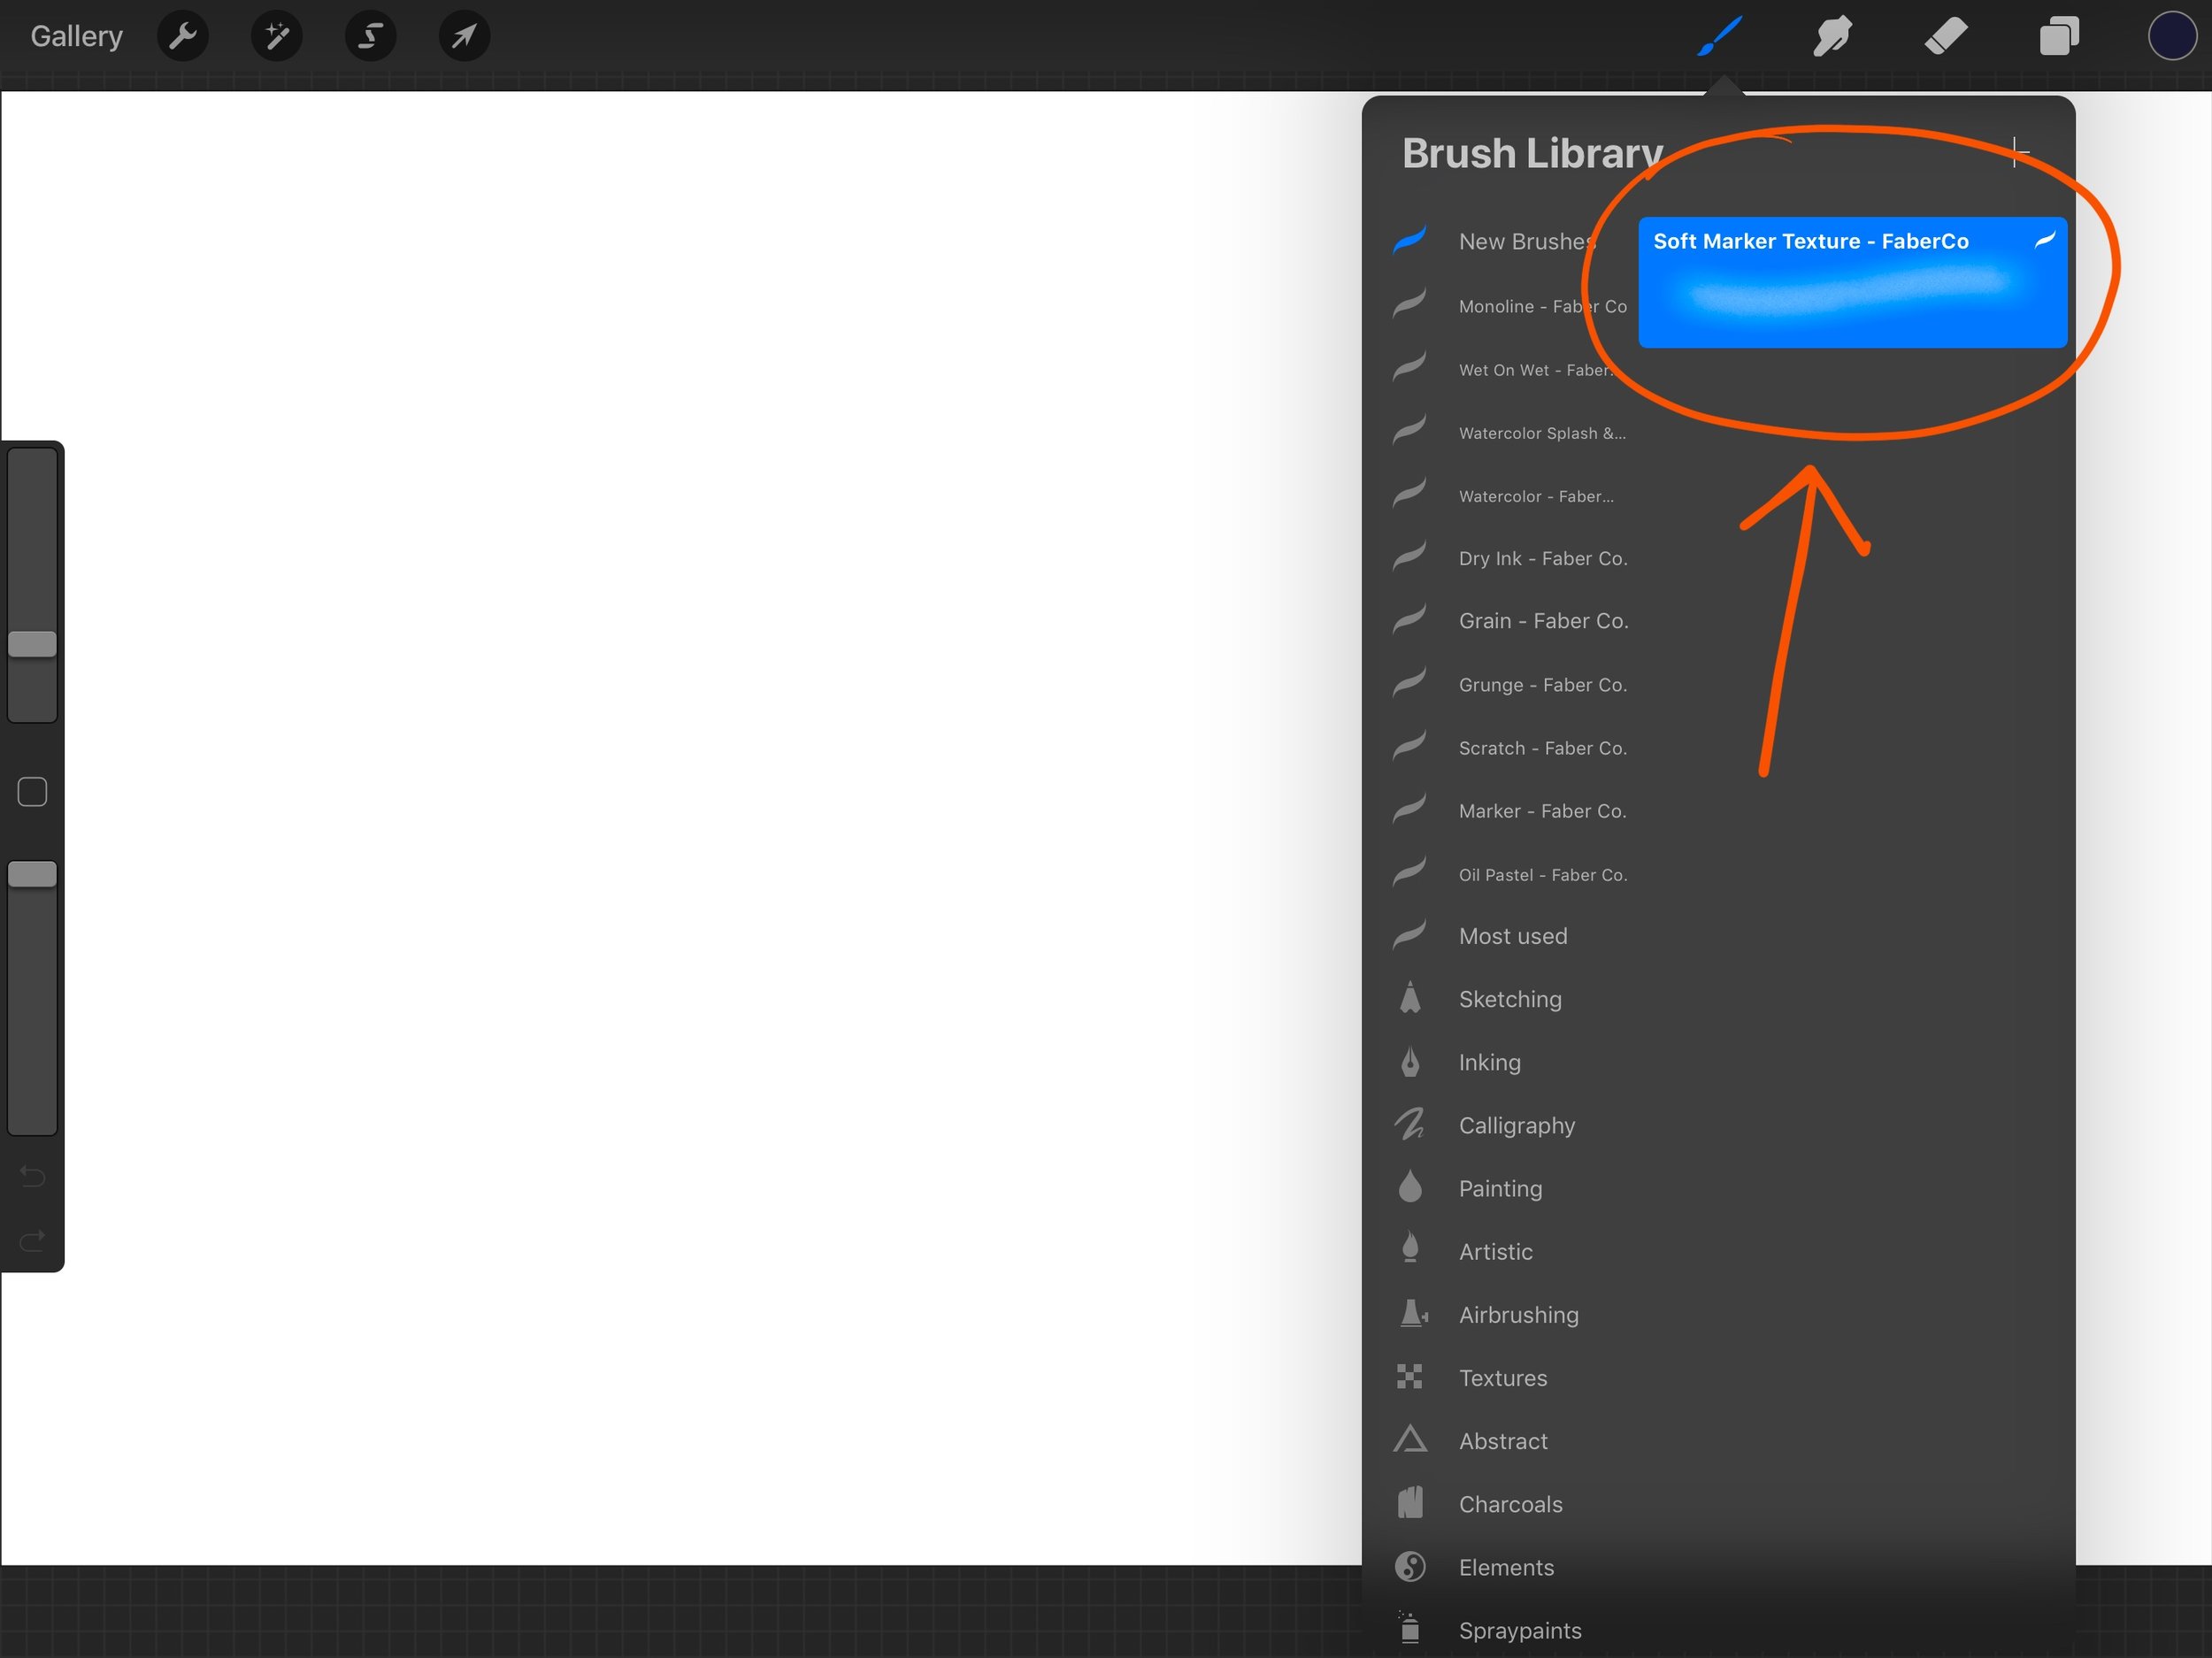The width and height of the screenshot is (2212, 1658).
Task: Tap the Paintbrush tool icon
Action: click(1720, 37)
